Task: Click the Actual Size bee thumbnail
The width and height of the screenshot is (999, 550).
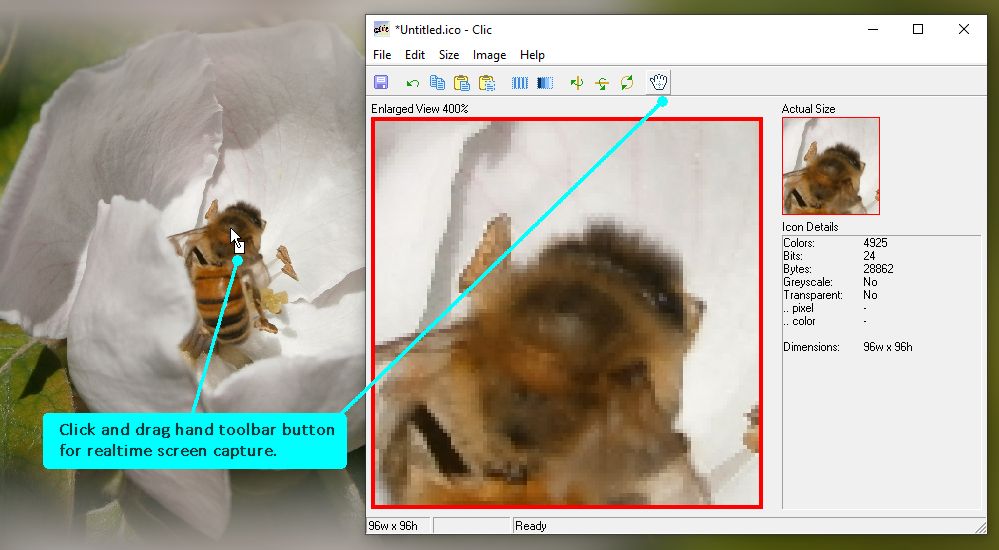Action: point(831,166)
